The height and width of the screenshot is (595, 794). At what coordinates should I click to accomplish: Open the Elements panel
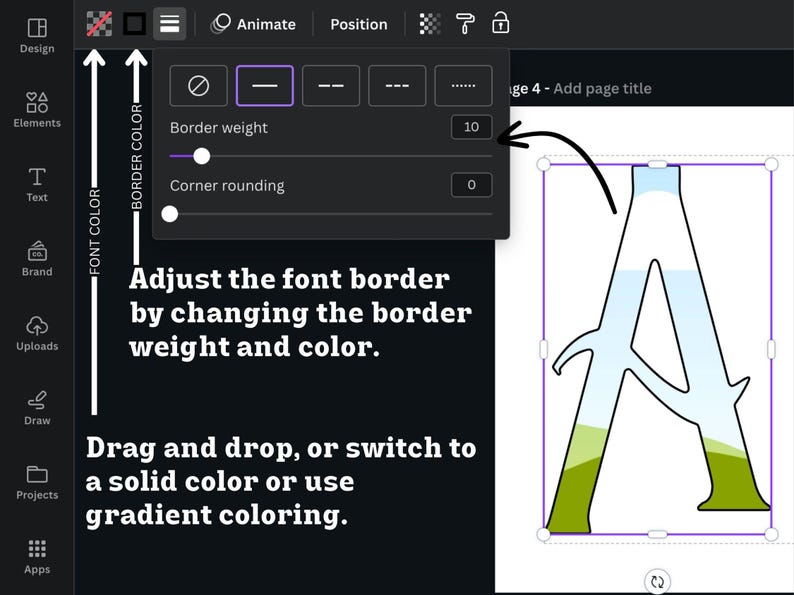point(37,109)
